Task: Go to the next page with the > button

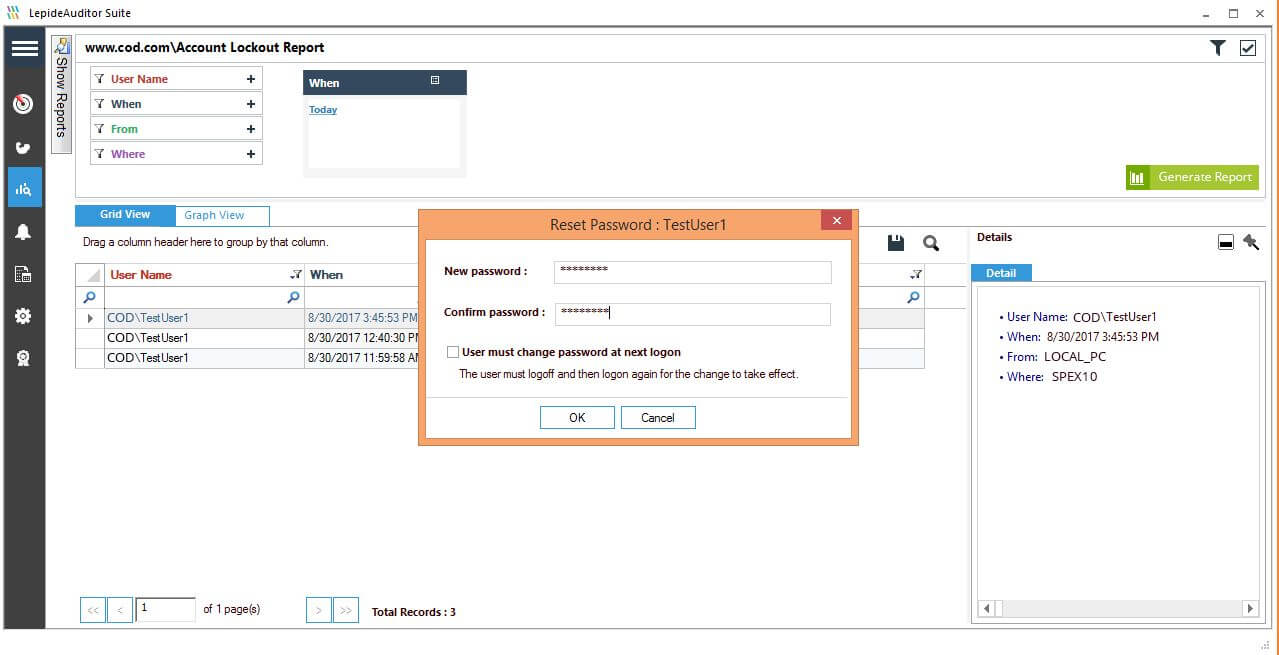Action: [x=319, y=610]
